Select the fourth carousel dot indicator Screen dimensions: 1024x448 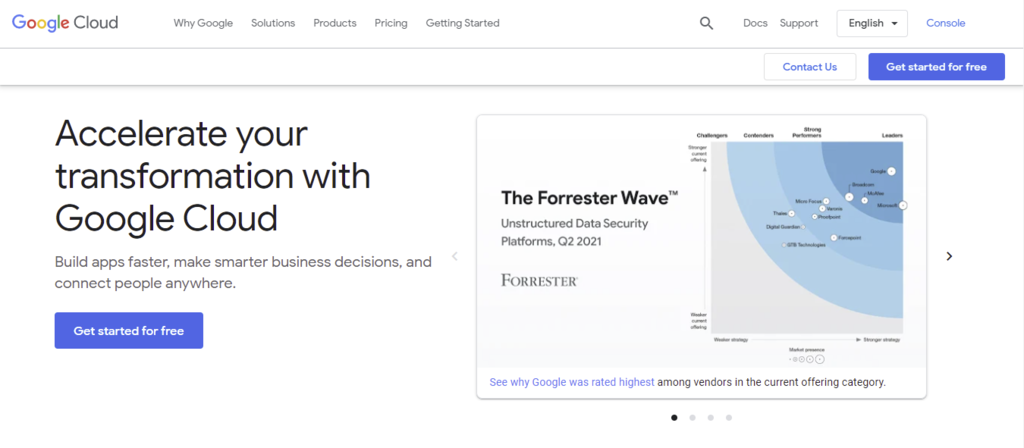click(729, 417)
